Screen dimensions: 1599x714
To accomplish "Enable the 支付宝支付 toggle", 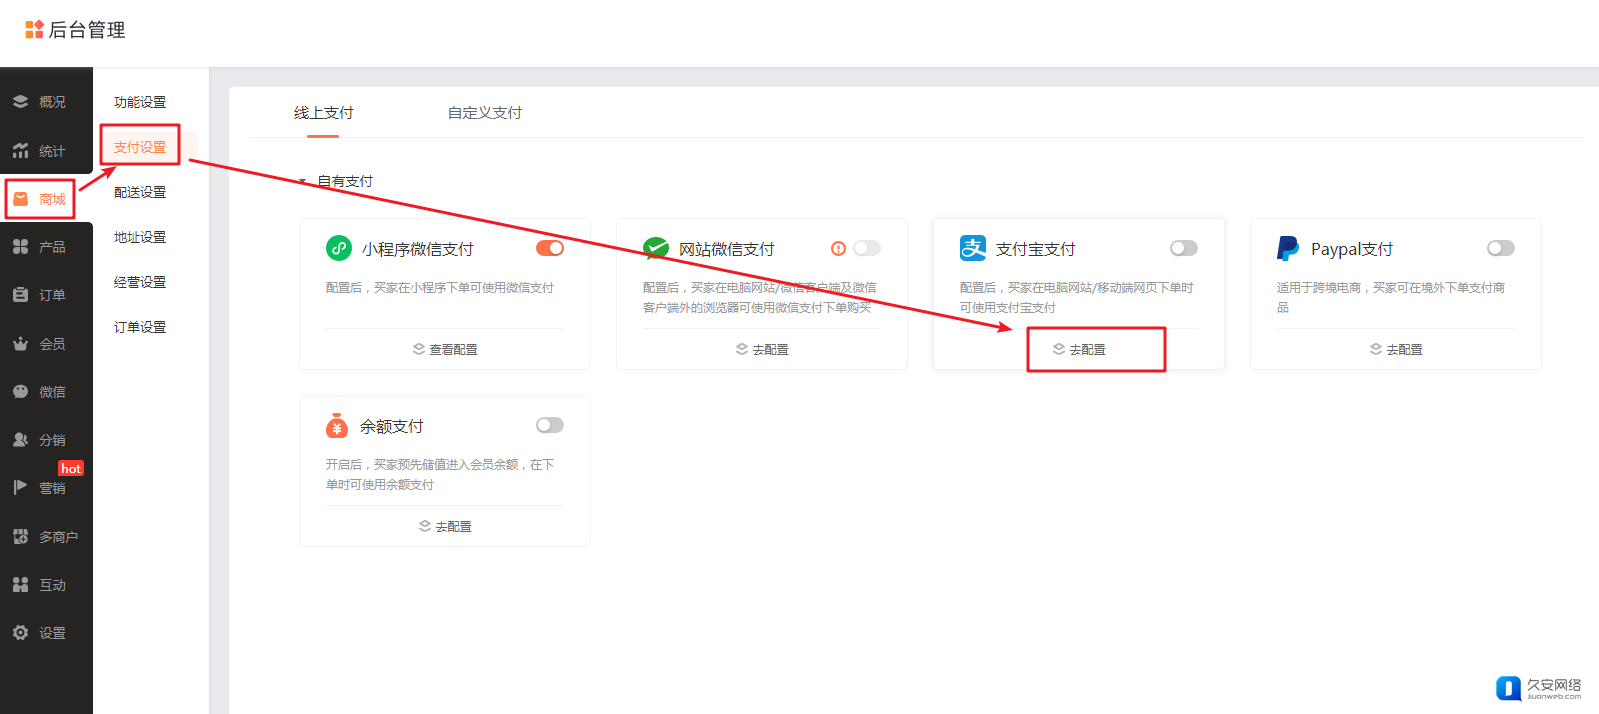I will click(x=1183, y=248).
